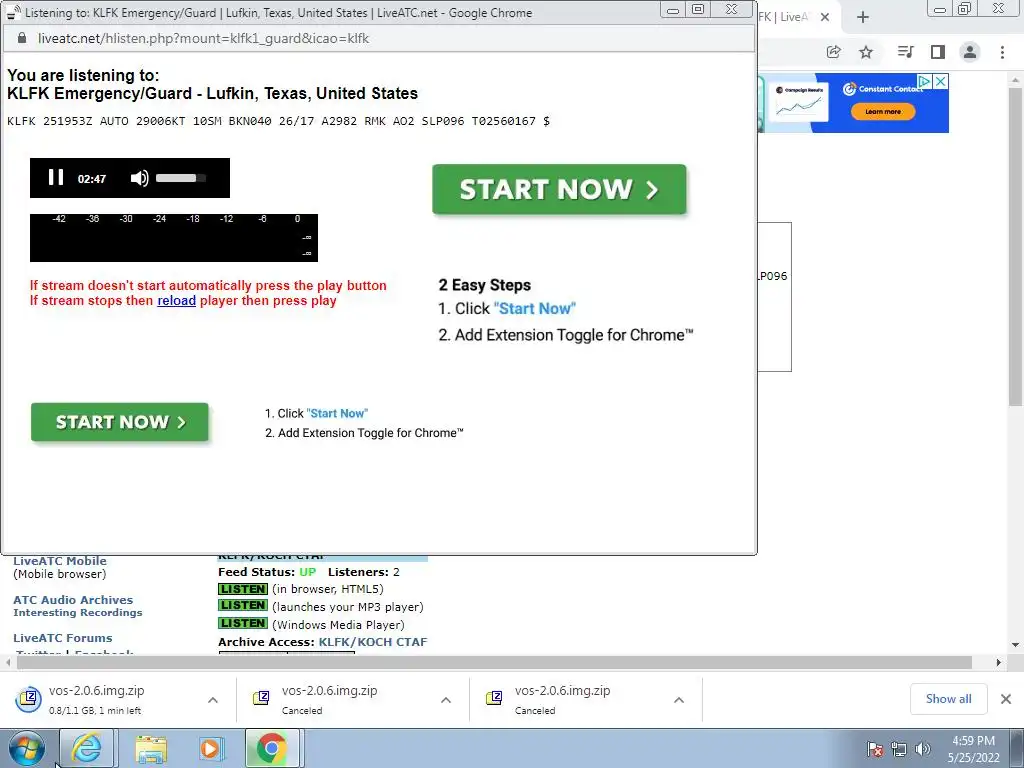Bookmark this page with the star icon

click(x=866, y=52)
